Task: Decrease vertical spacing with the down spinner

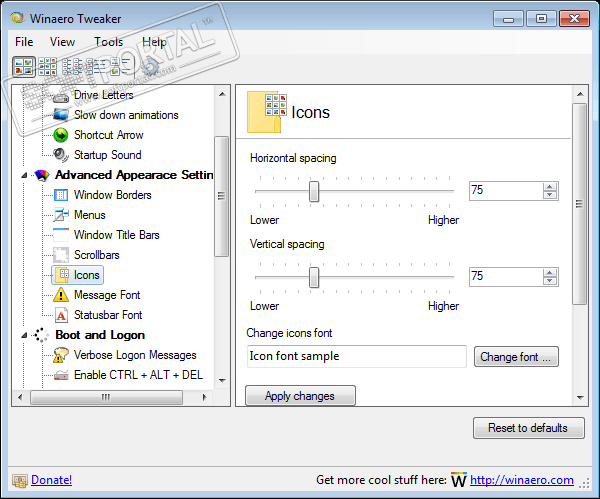Action: (x=550, y=281)
